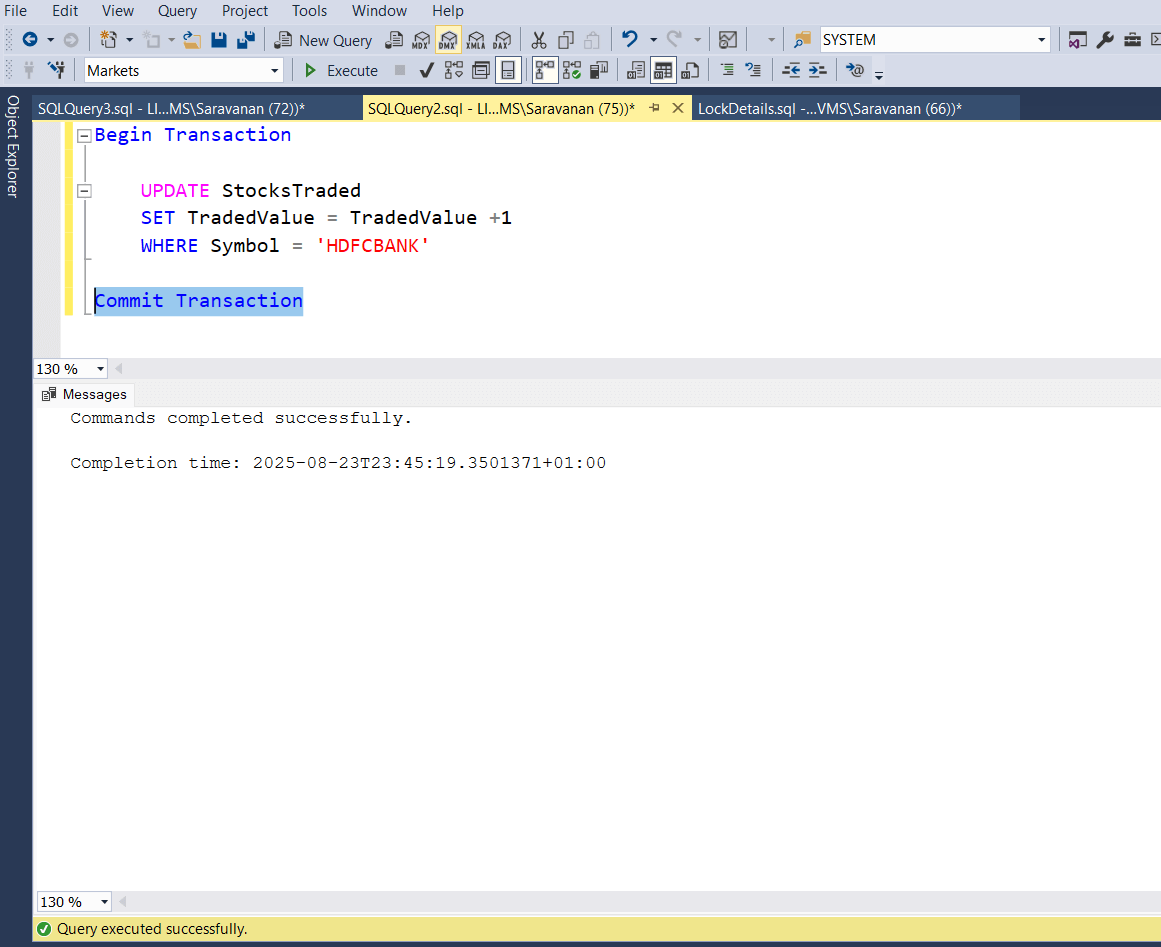Select the Messages results tab
Viewport: 1161px width, 947px height.
(84, 394)
